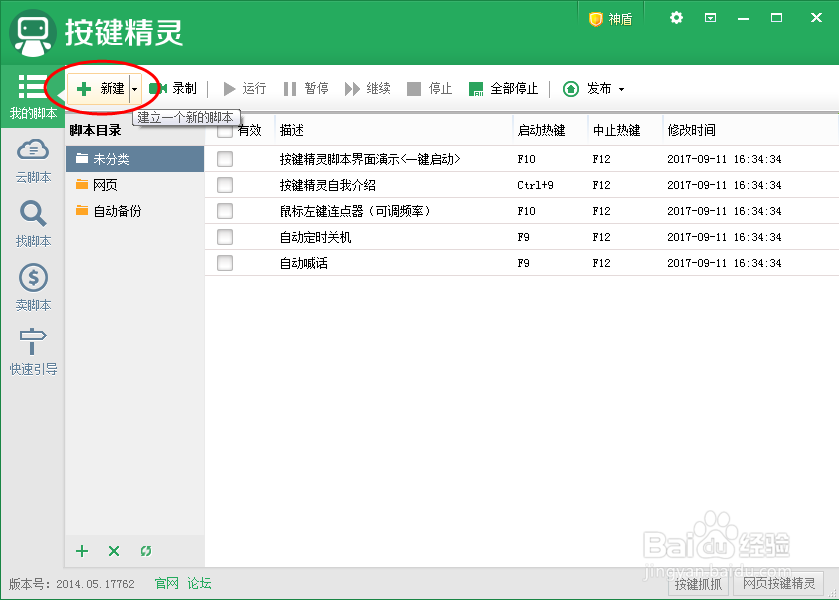Open the 找脚本 search scripts tab

pyautogui.click(x=33, y=225)
